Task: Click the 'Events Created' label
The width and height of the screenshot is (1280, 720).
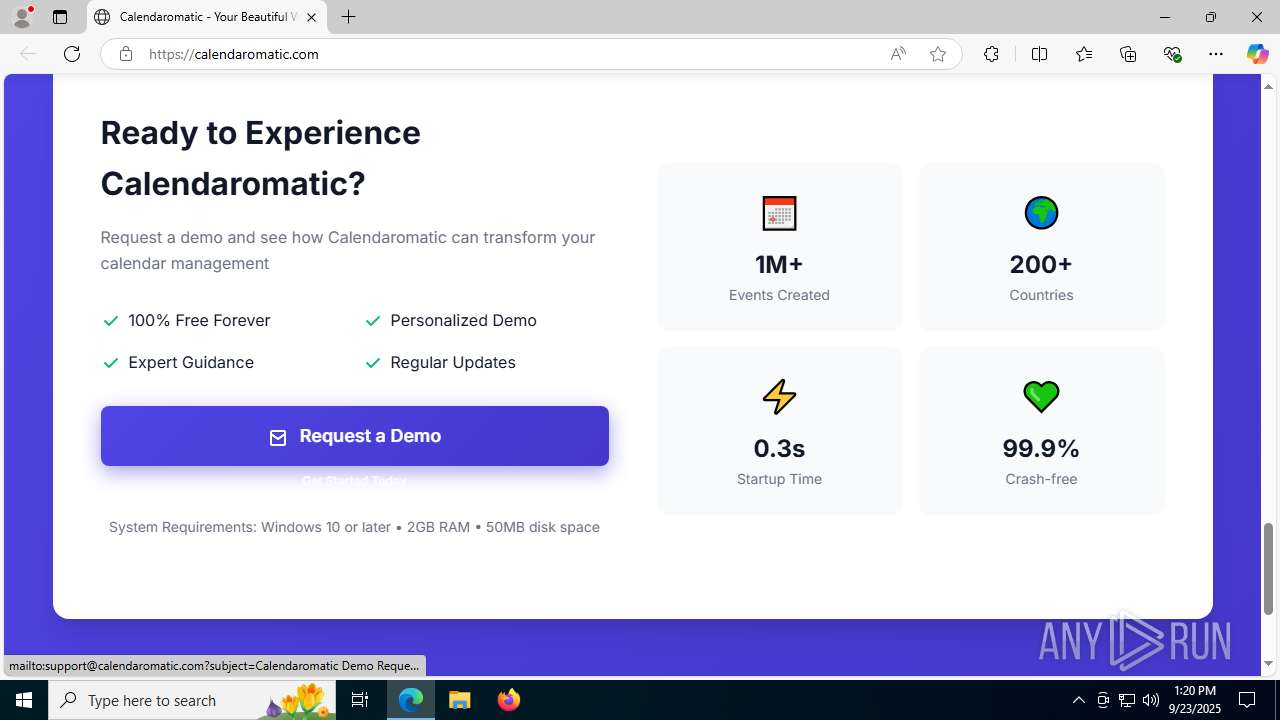Action: pos(779,295)
